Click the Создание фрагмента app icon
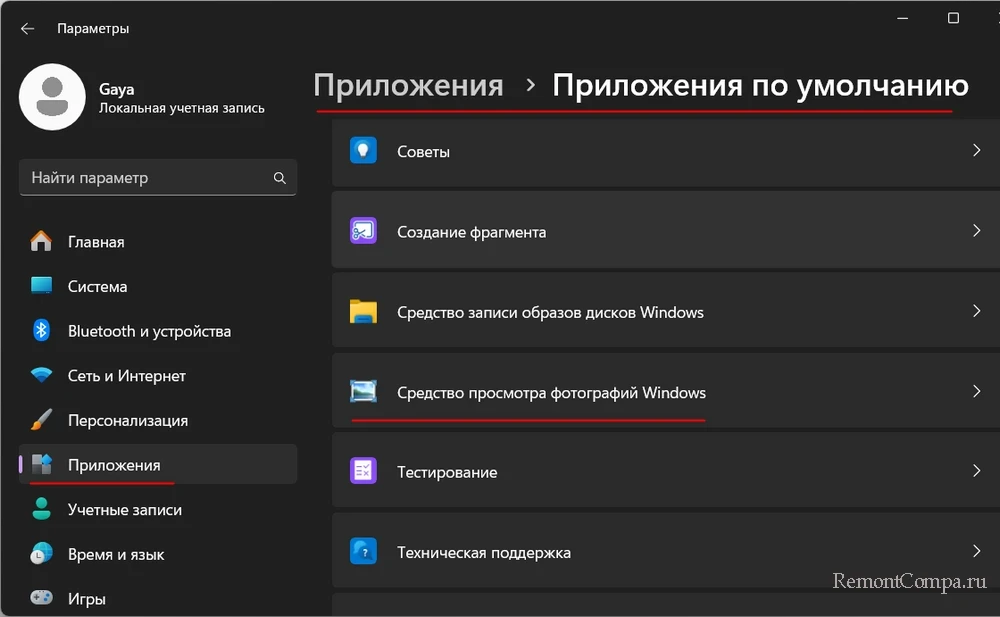The width and height of the screenshot is (1000, 617). point(362,231)
